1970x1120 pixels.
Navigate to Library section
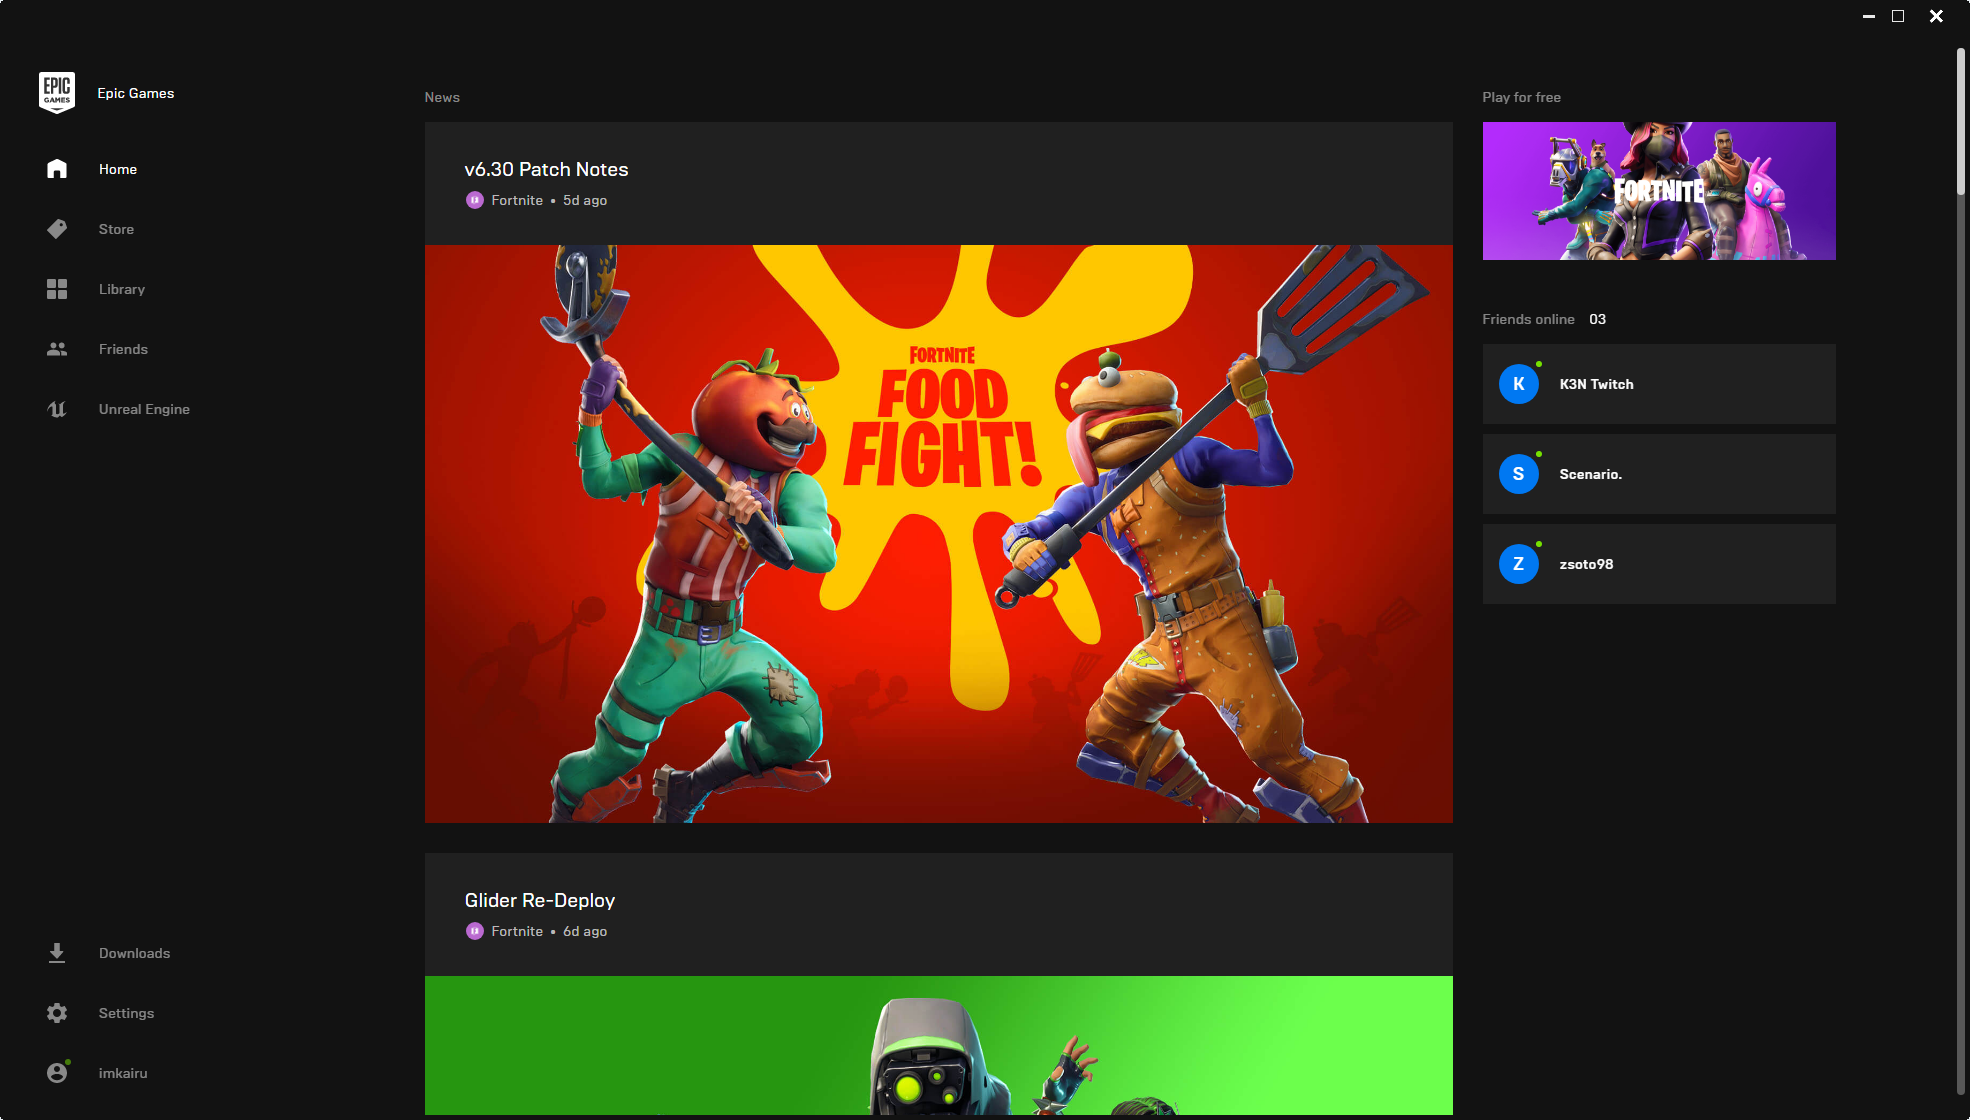[120, 288]
